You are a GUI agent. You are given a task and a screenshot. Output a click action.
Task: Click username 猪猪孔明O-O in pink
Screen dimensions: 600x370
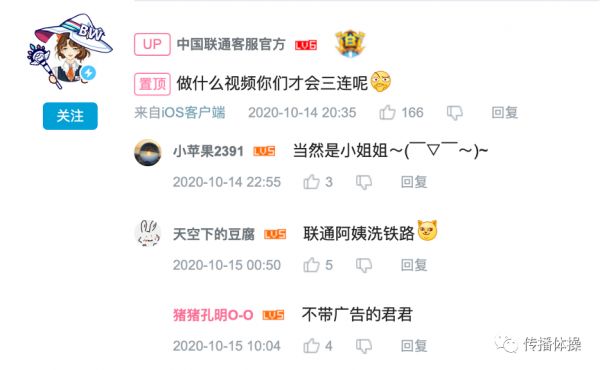(x=213, y=315)
